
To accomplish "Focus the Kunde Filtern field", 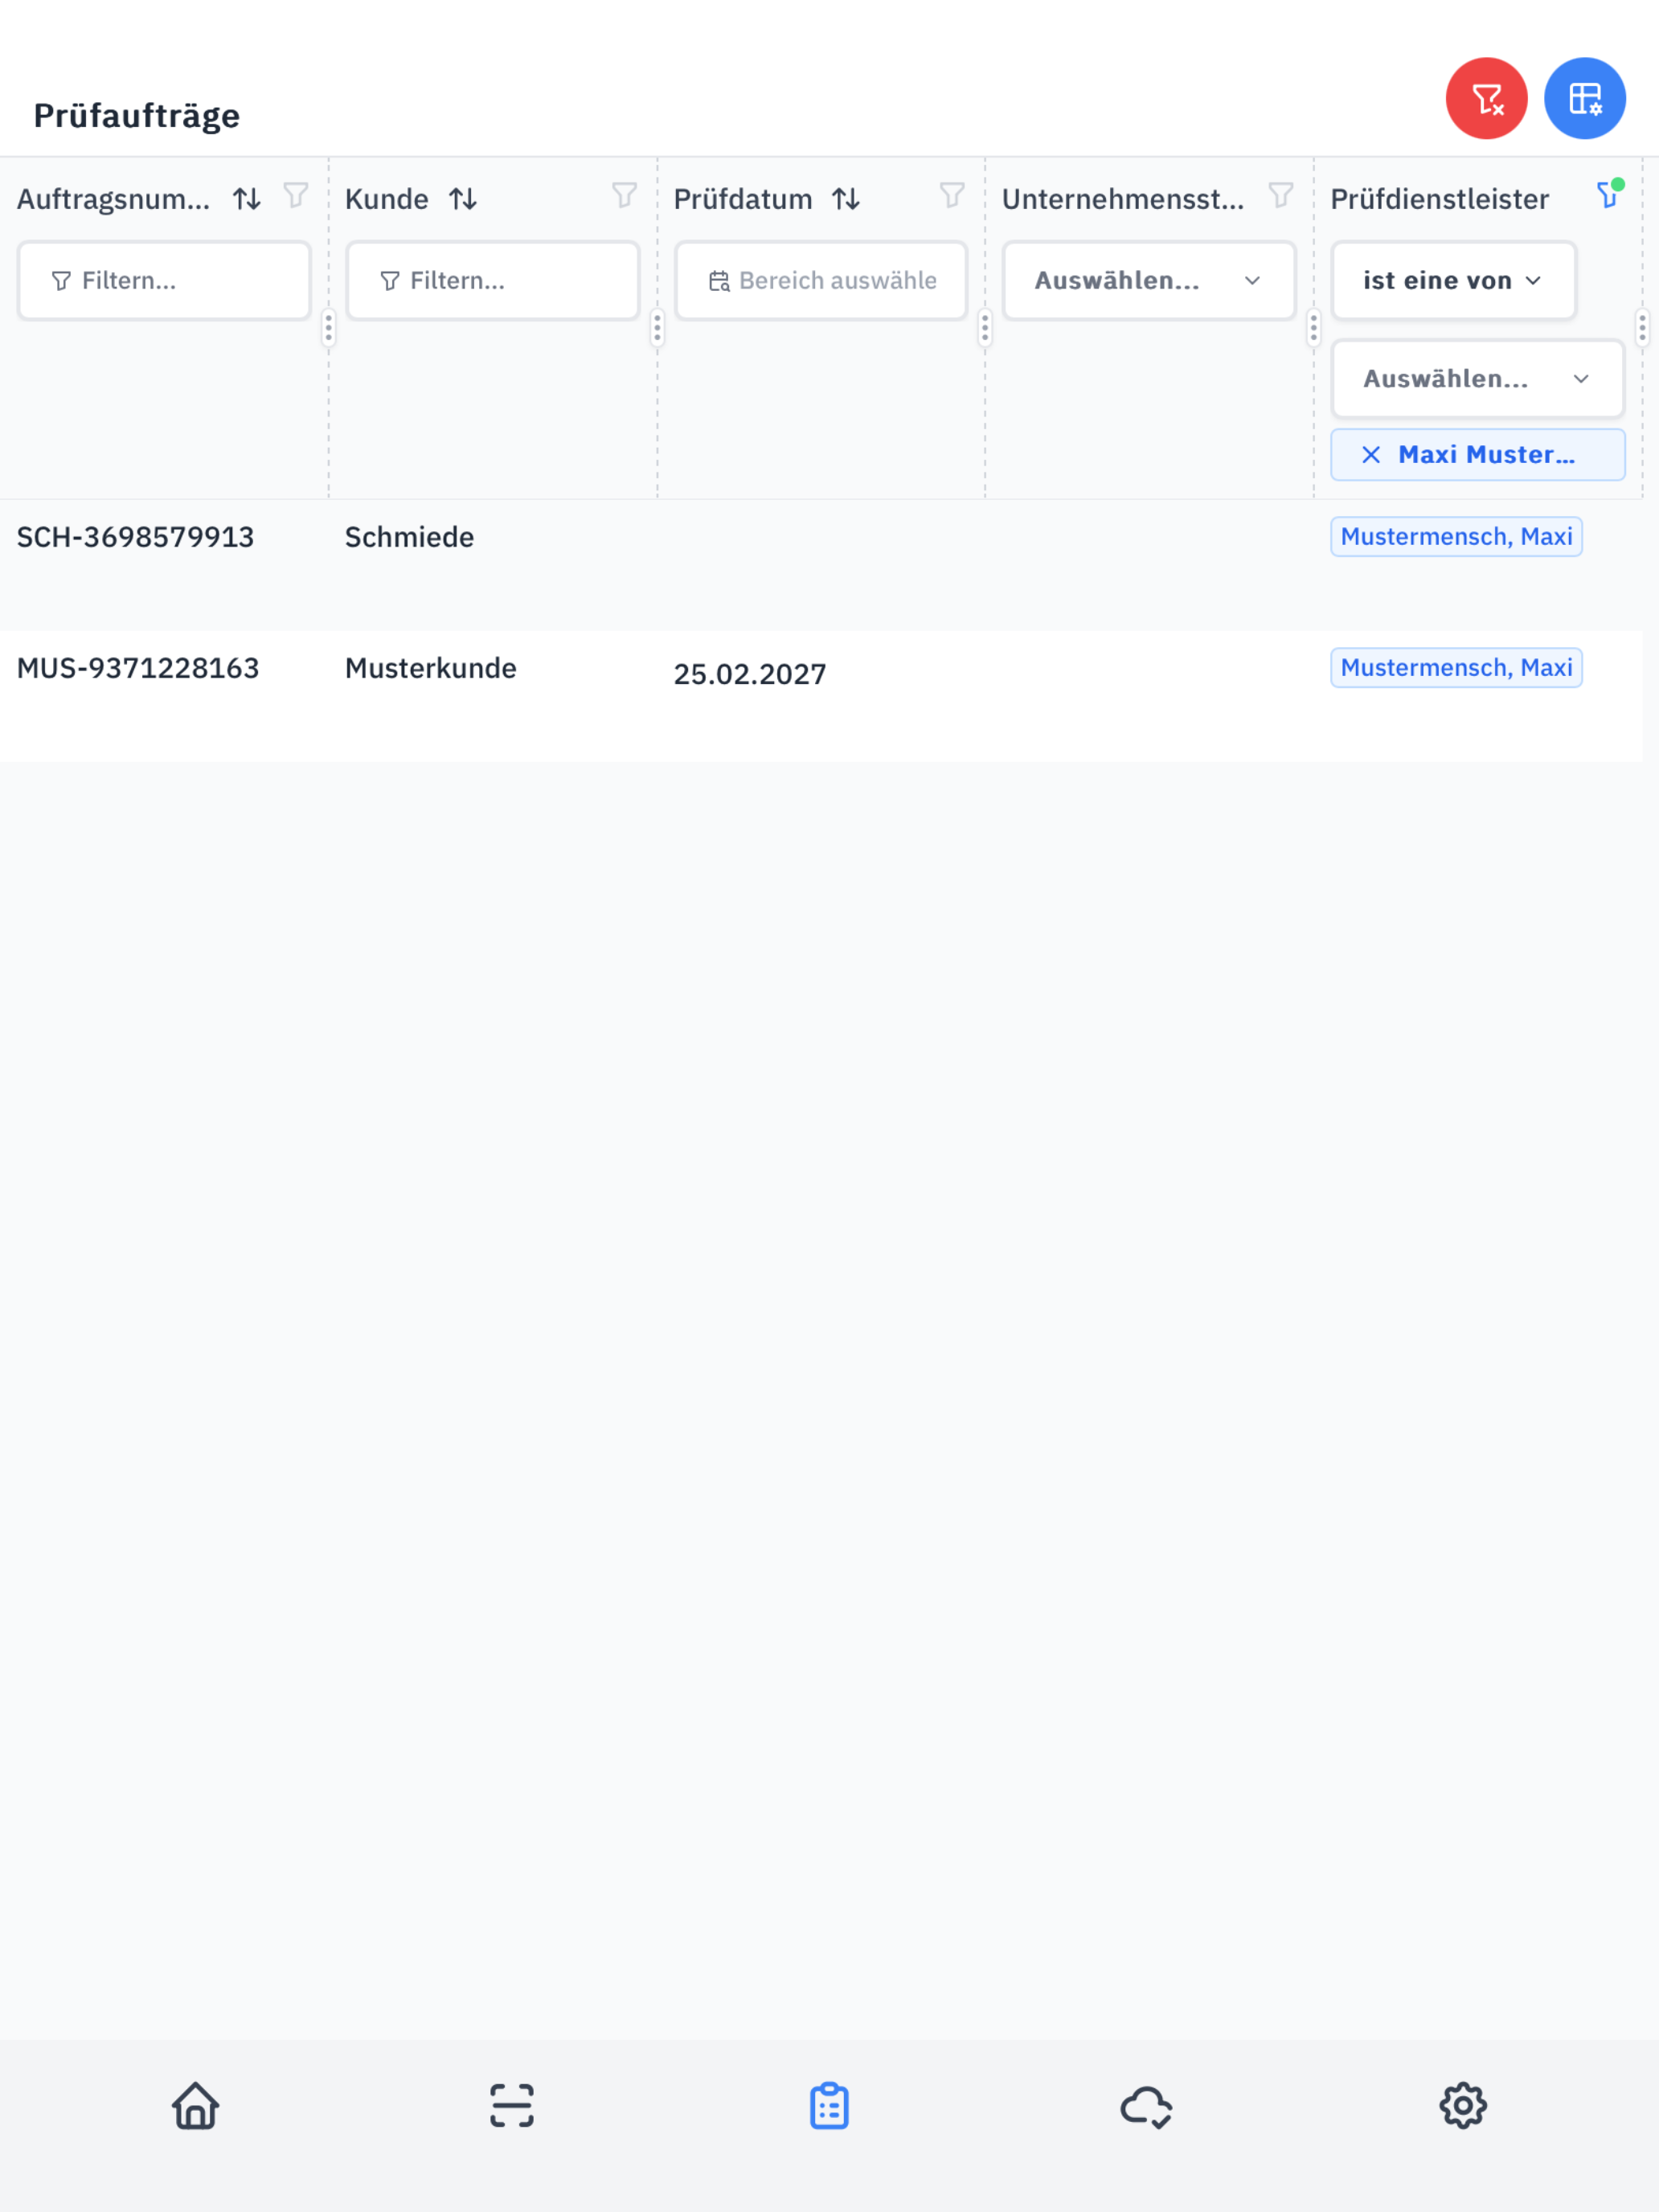I will point(492,281).
